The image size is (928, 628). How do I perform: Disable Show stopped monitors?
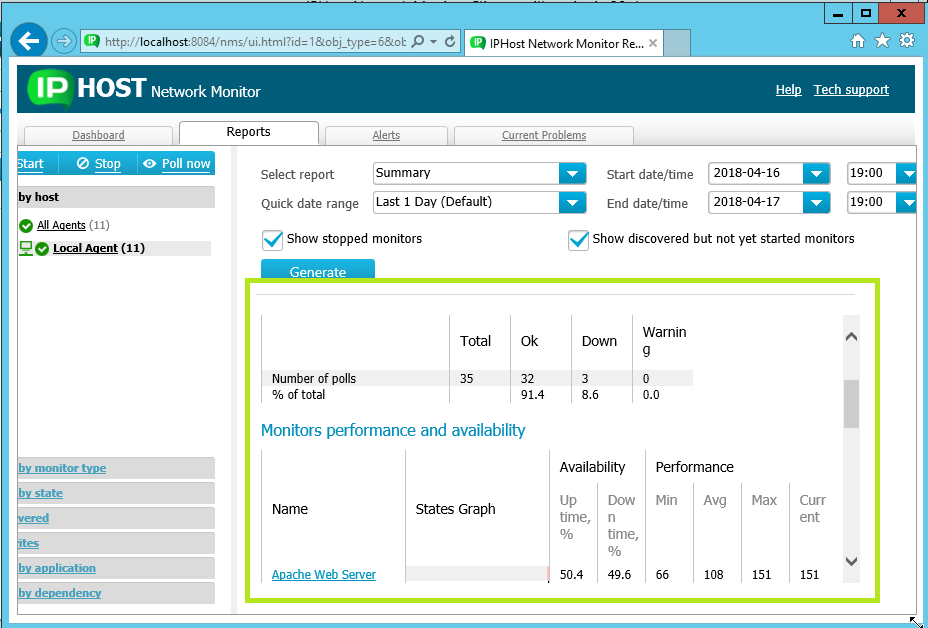pyautogui.click(x=273, y=240)
